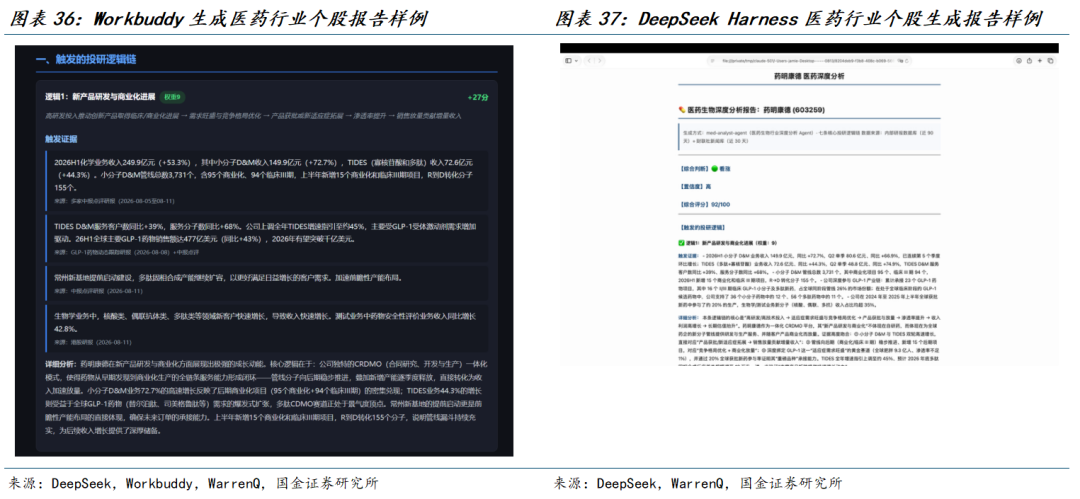The width and height of the screenshot is (1080, 499).
Task: Click the +27分 score label
Action: [477, 97]
